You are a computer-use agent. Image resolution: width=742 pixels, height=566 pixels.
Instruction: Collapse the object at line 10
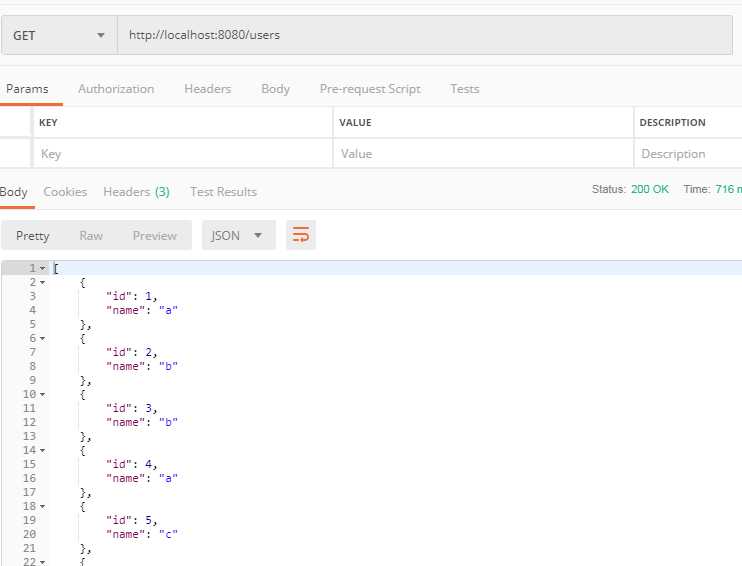(x=43, y=395)
